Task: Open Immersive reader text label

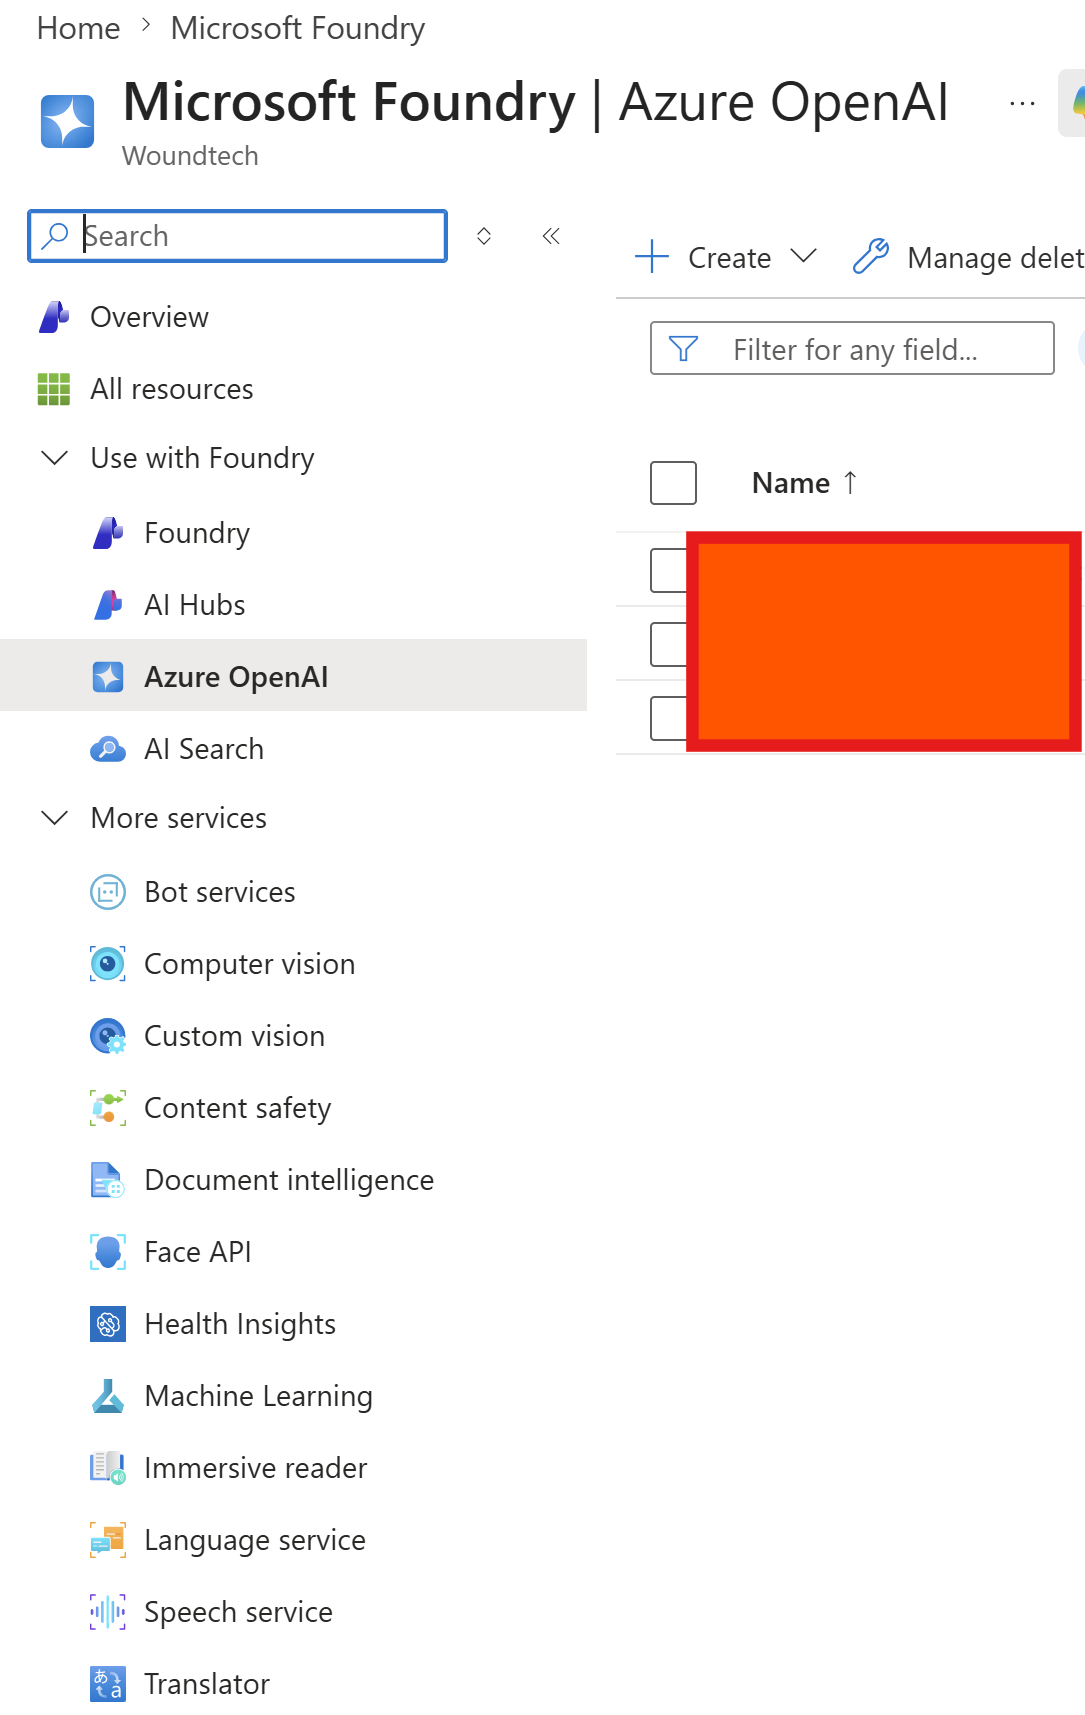Action: click(256, 1468)
